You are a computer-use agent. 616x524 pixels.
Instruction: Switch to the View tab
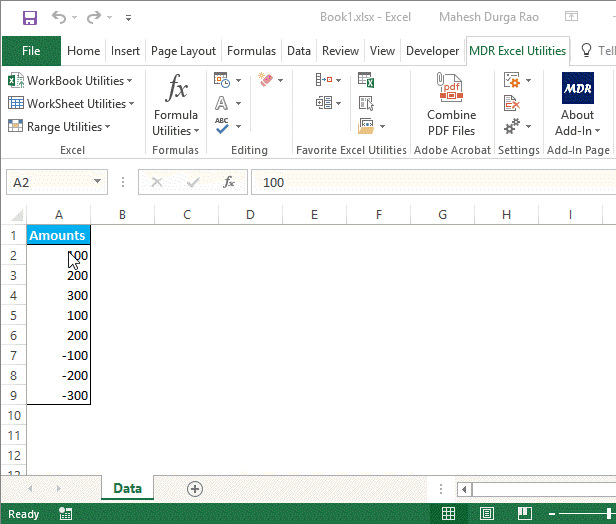(x=382, y=51)
